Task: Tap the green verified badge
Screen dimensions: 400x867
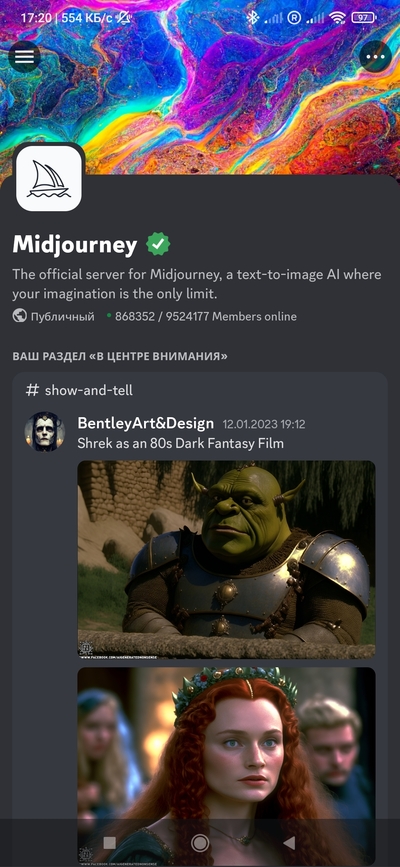Action: [x=158, y=244]
